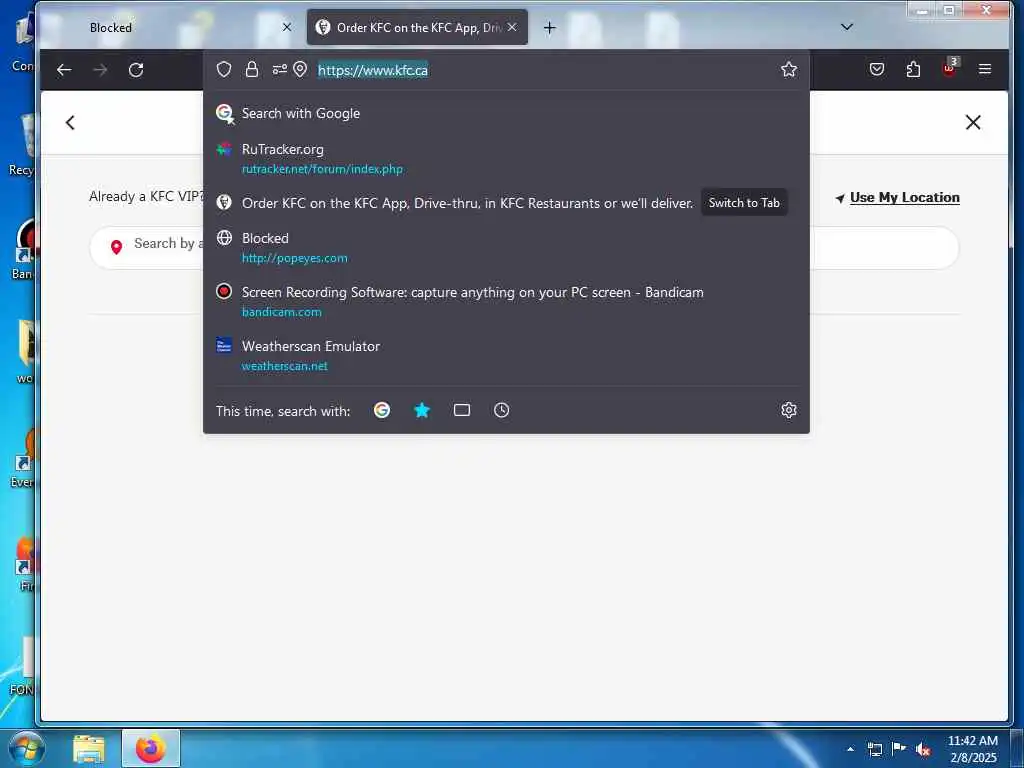Bookmark this page with the star icon

click(789, 69)
